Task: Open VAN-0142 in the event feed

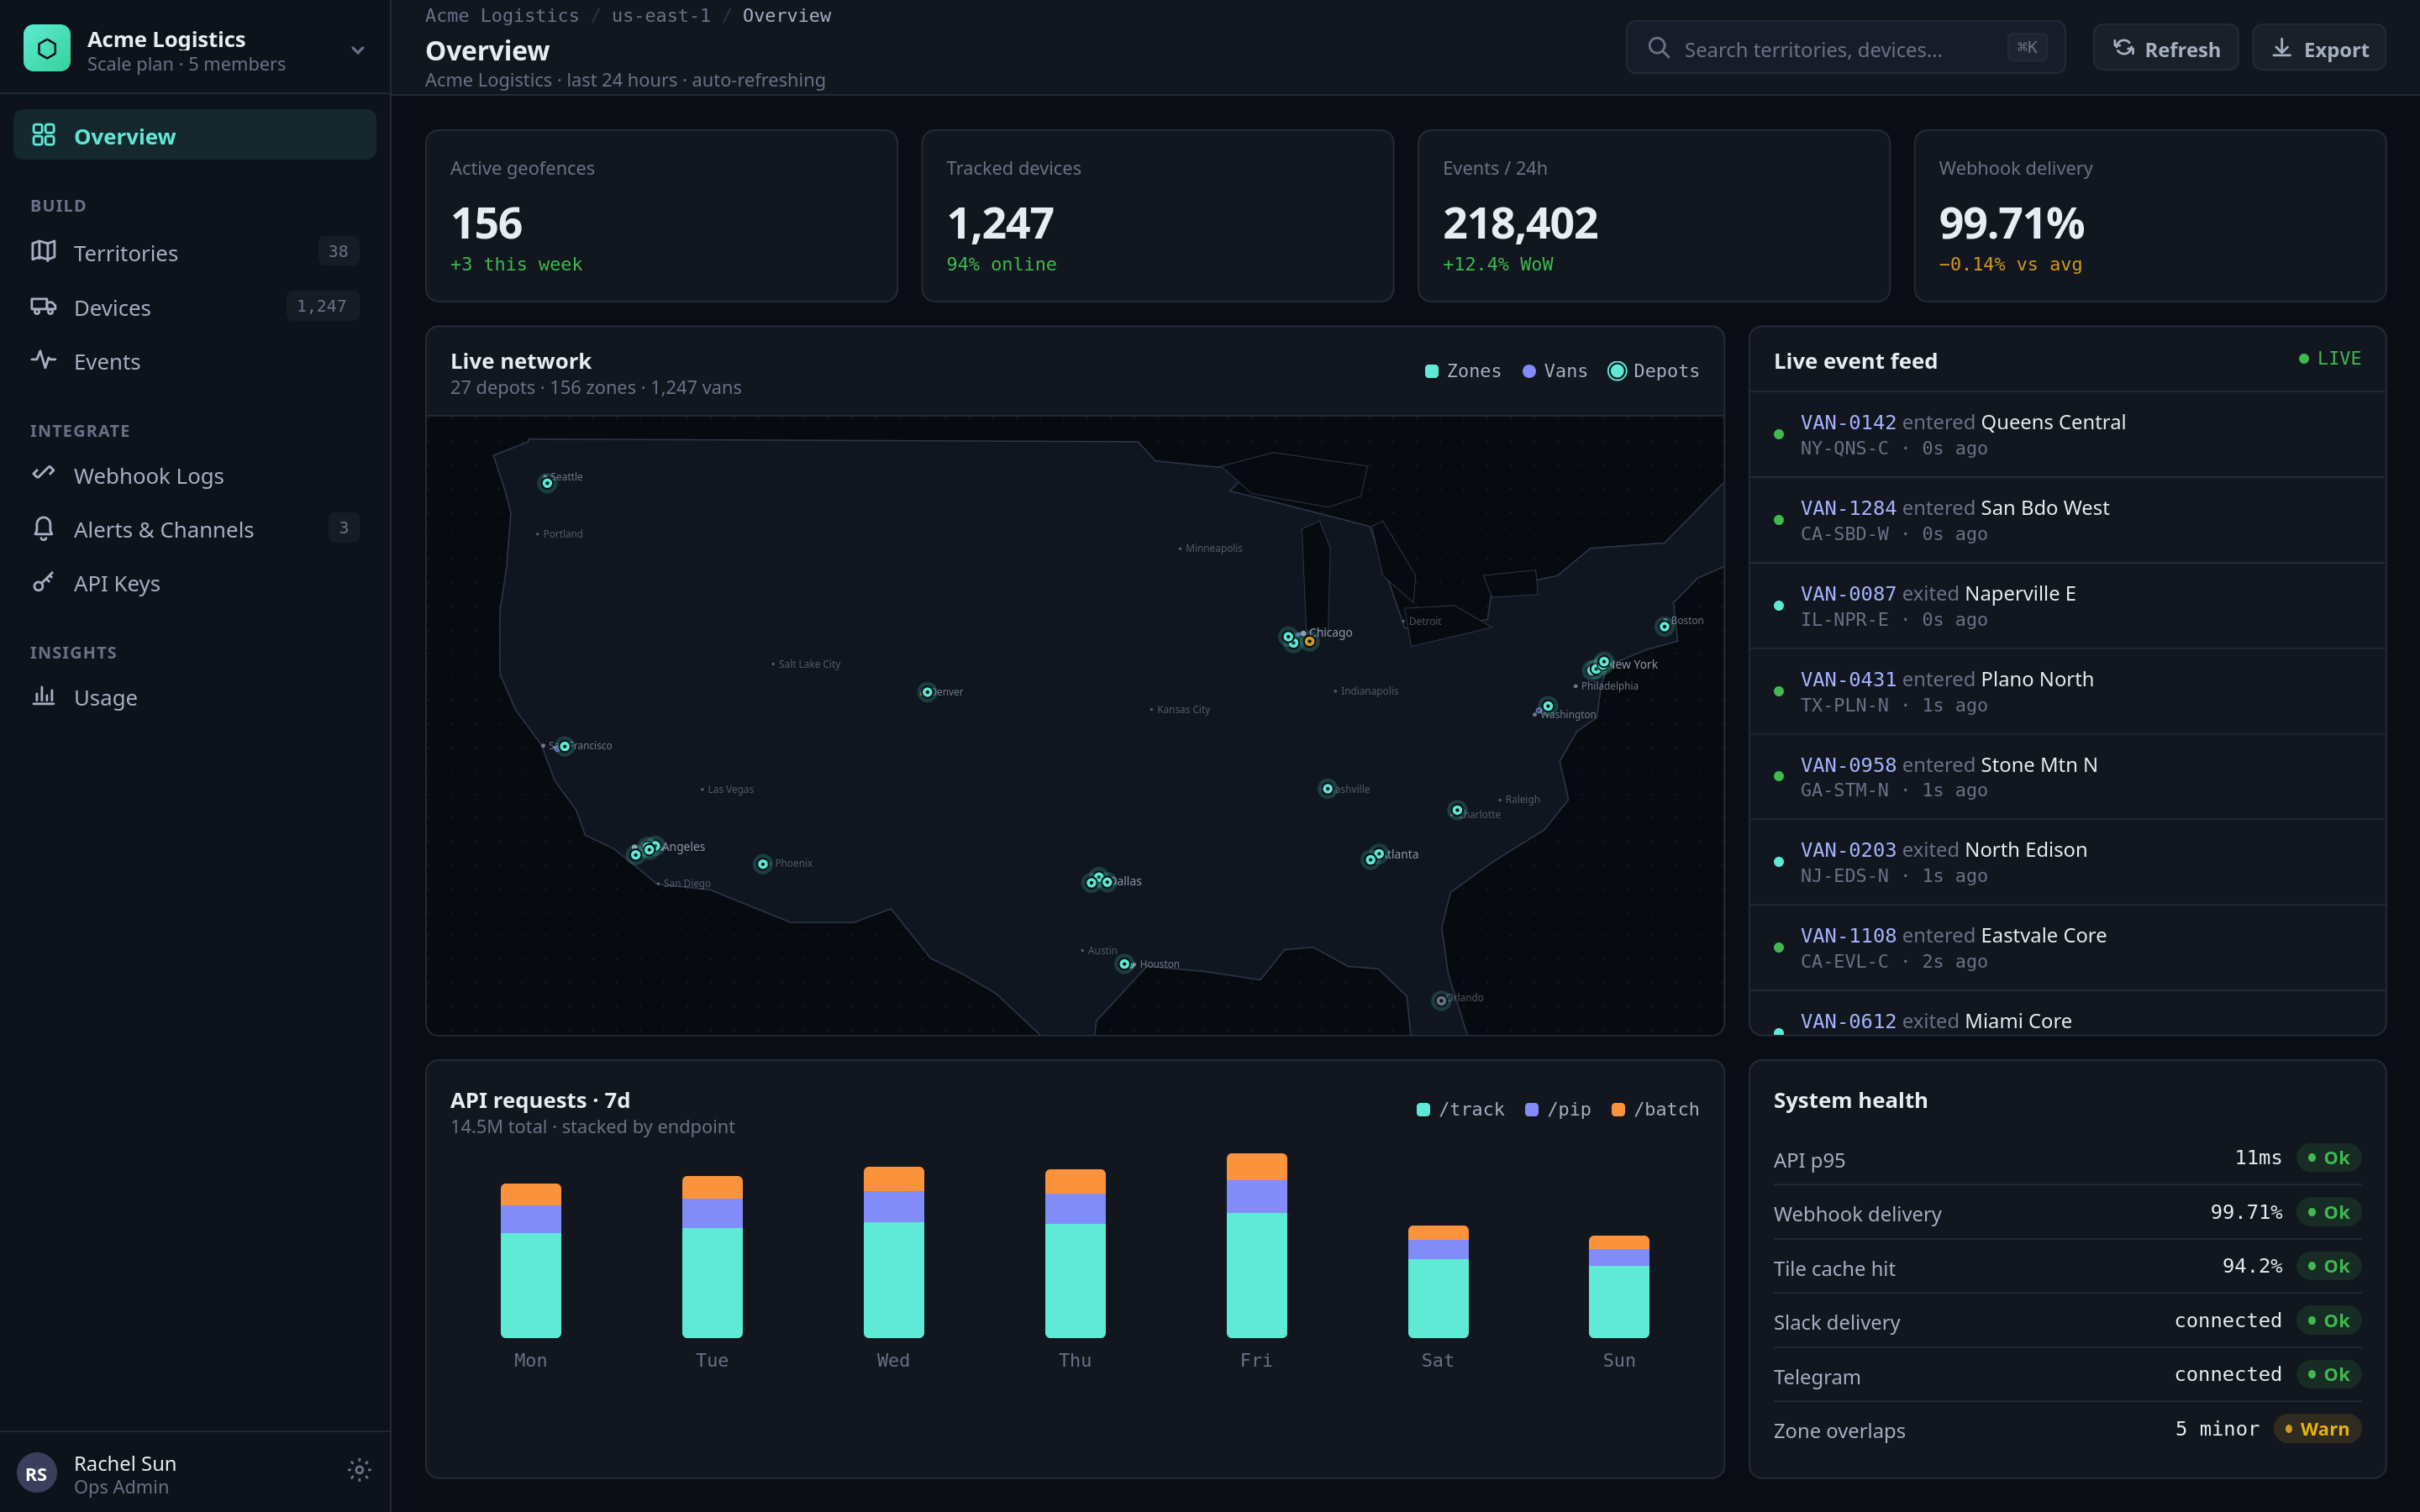Action: pyautogui.click(x=2067, y=434)
